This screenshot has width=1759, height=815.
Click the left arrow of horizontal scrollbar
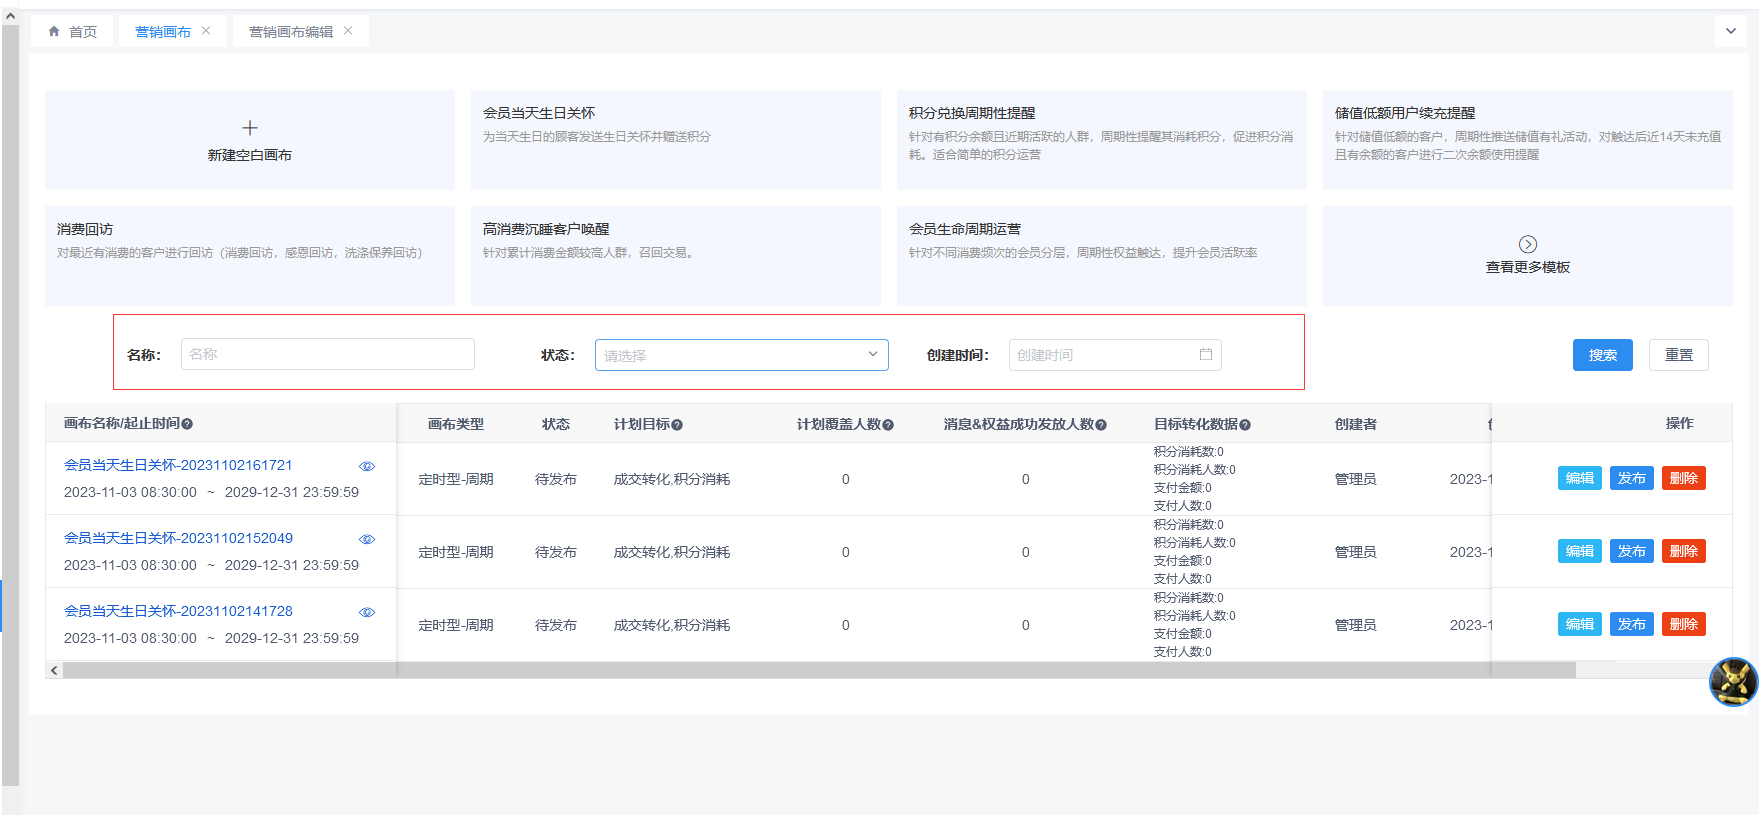(54, 670)
